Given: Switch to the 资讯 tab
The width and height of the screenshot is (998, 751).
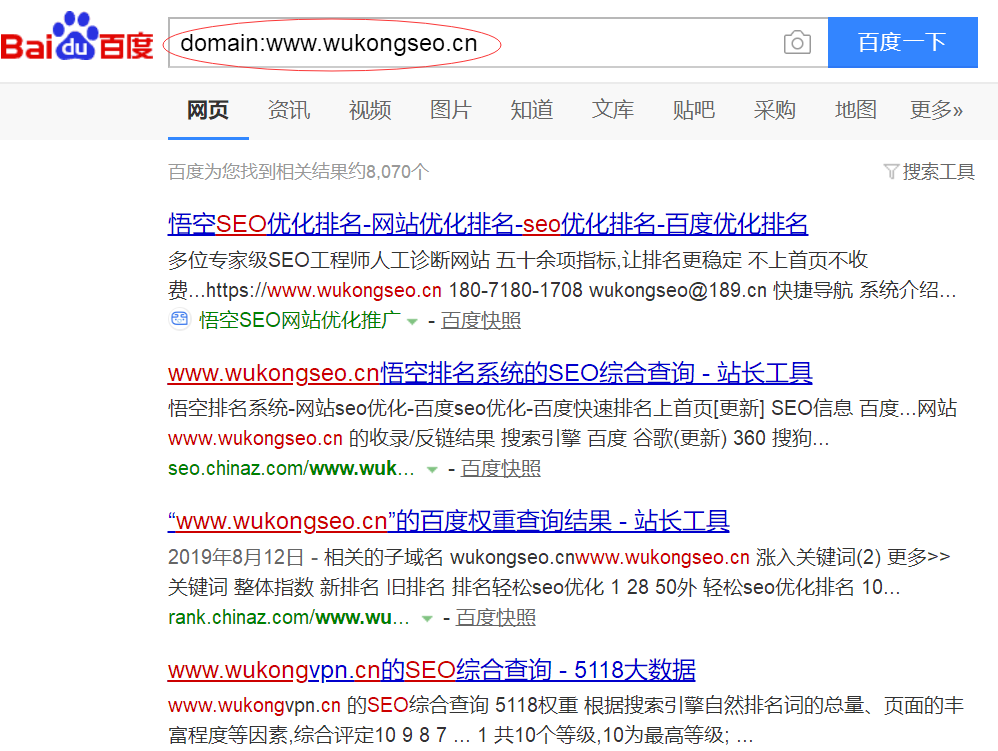Looking at the screenshot, I should click(x=289, y=110).
